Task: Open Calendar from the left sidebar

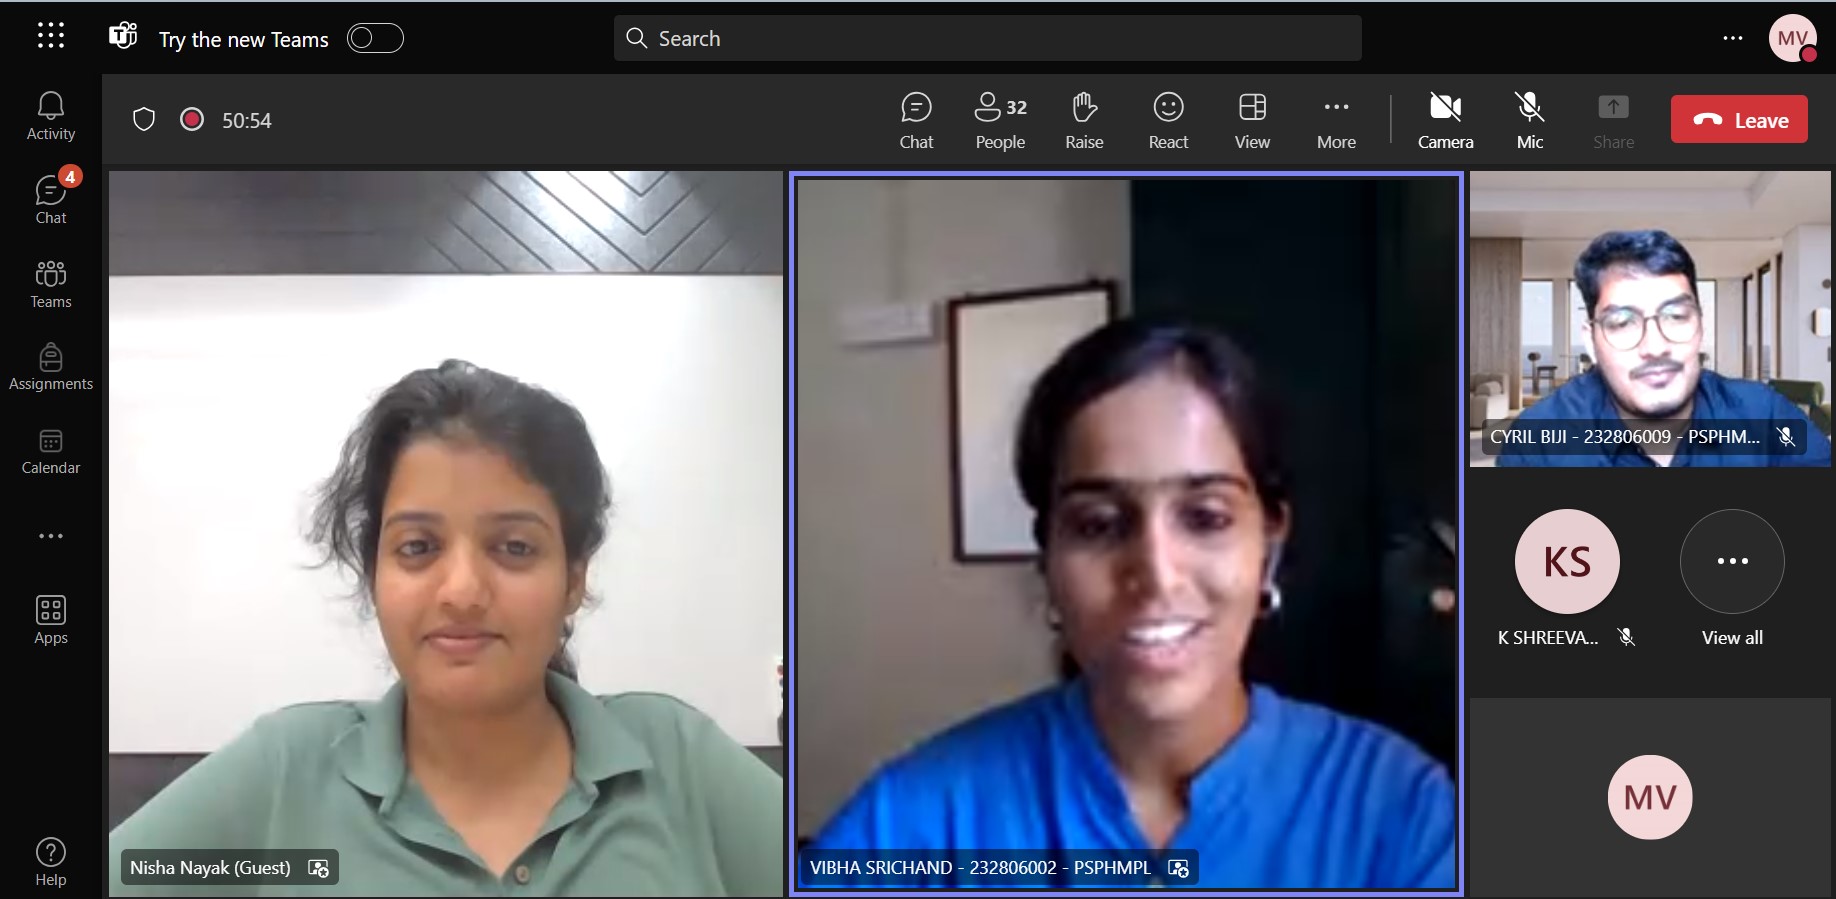Action: coord(51,451)
